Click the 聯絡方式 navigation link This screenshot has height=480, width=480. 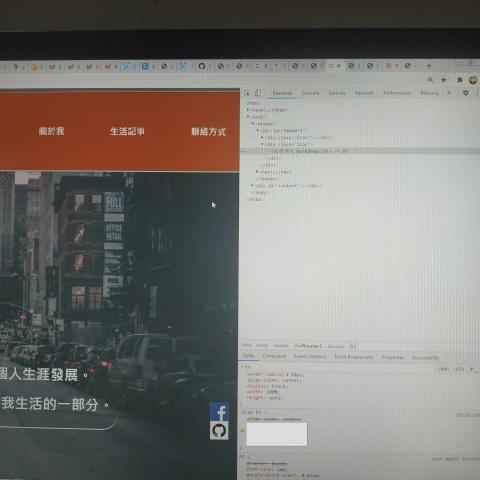[208, 132]
